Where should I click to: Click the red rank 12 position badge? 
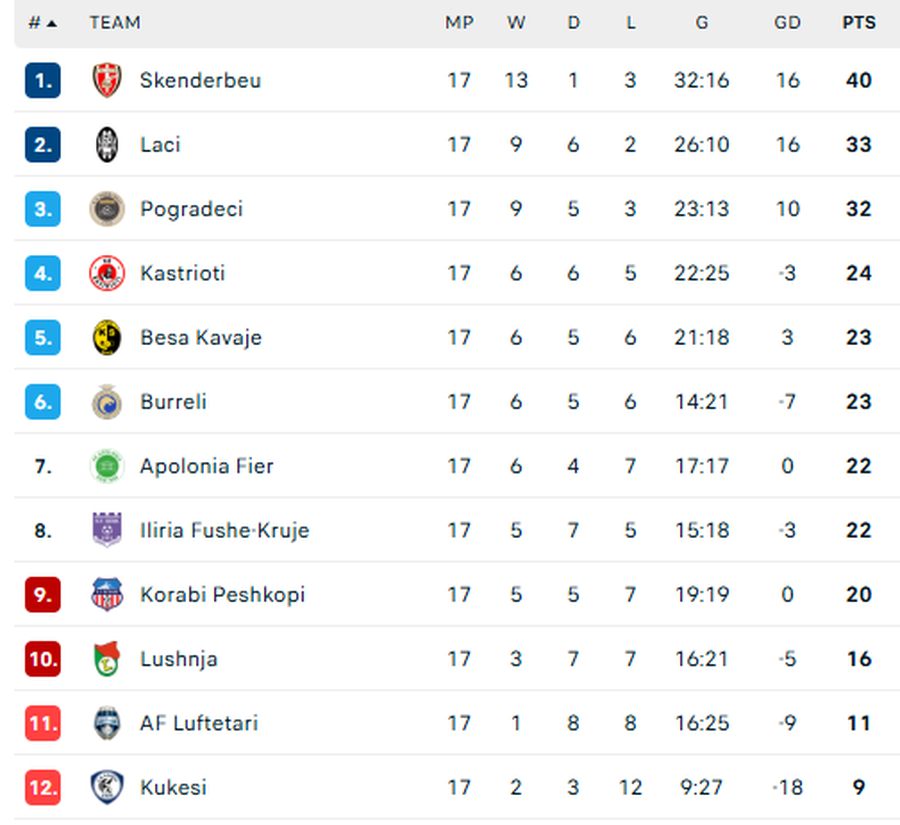pyautogui.click(x=43, y=787)
